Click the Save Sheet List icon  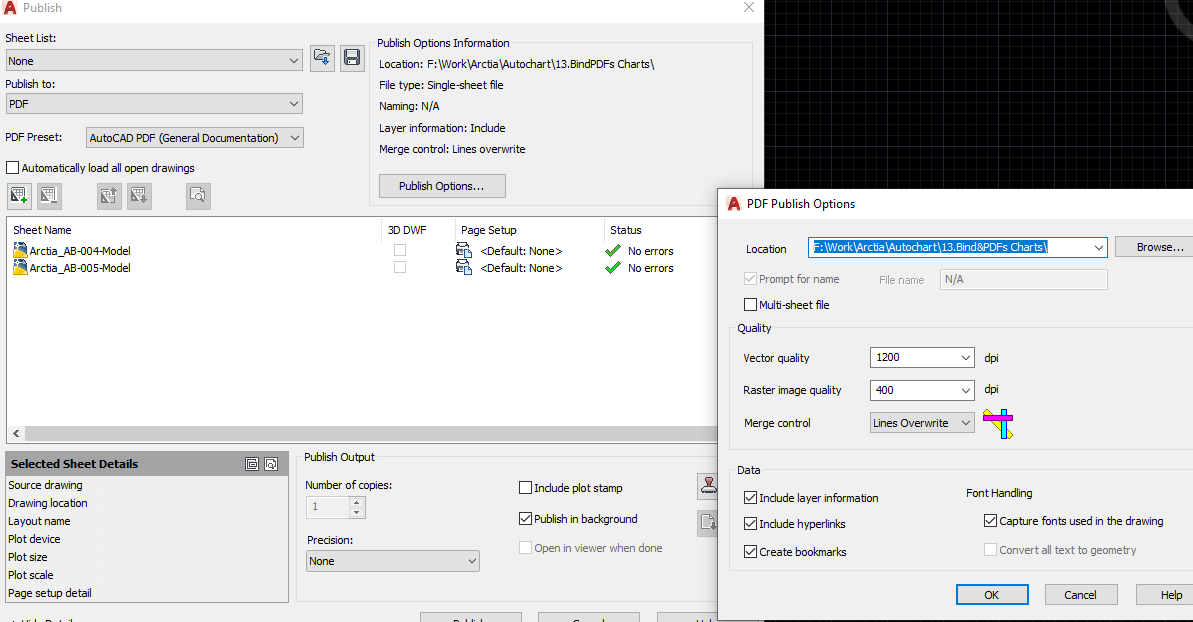click(x=352, y=58)
